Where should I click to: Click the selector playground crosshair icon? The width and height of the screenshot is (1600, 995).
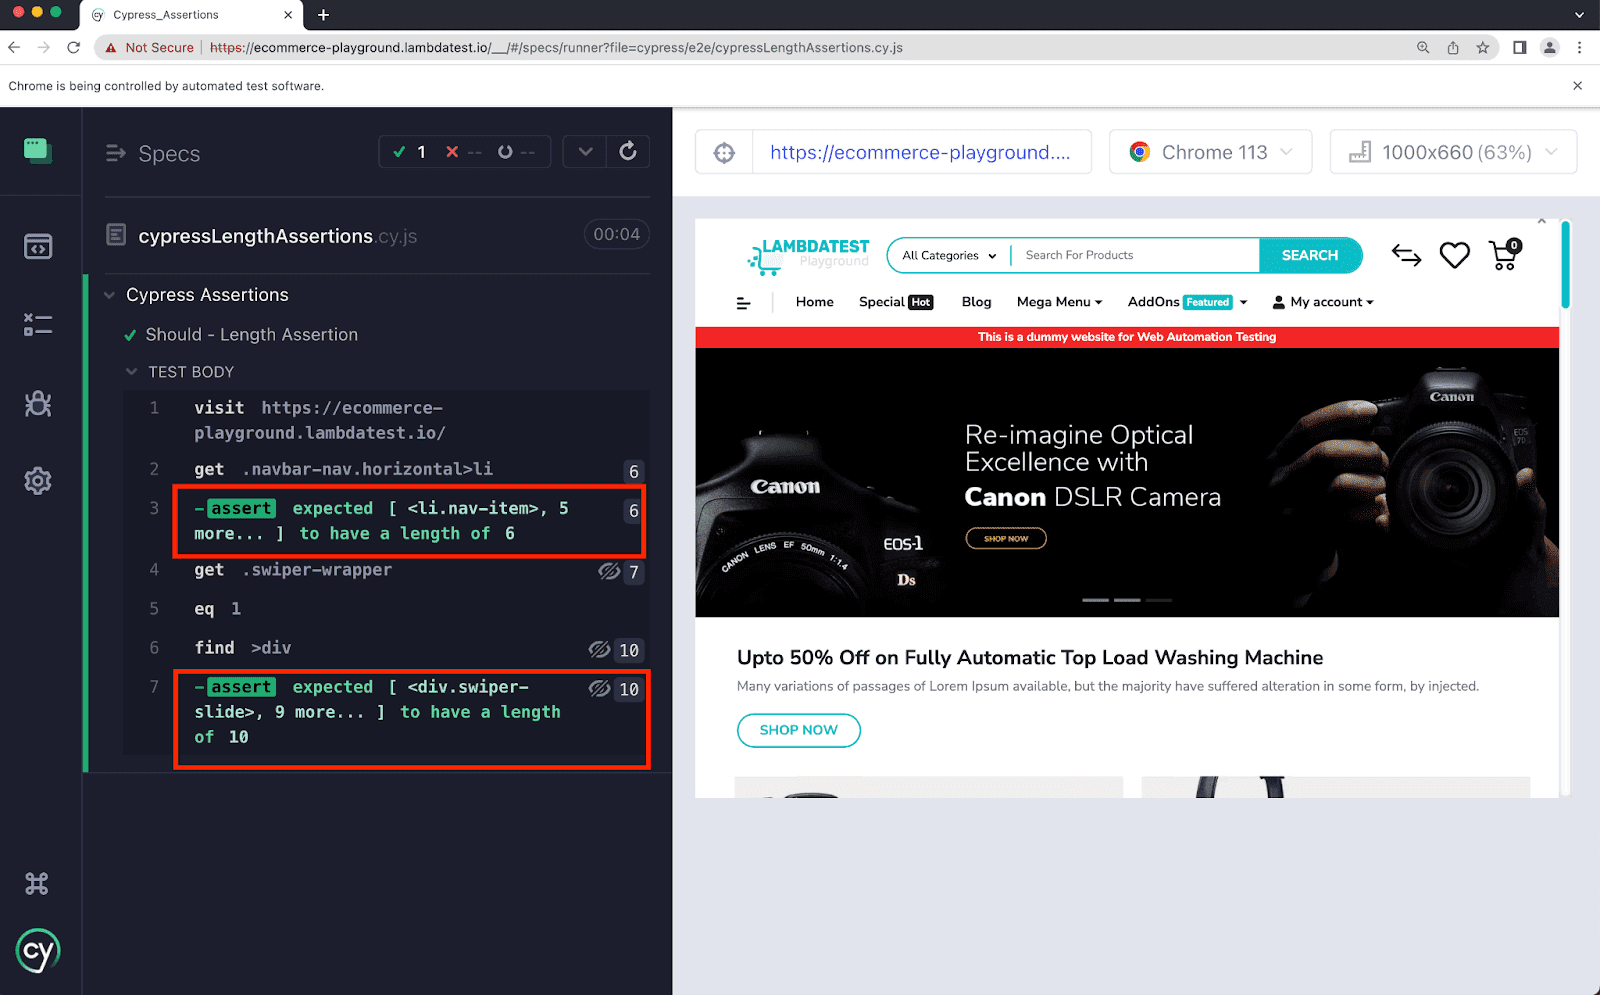723,152
